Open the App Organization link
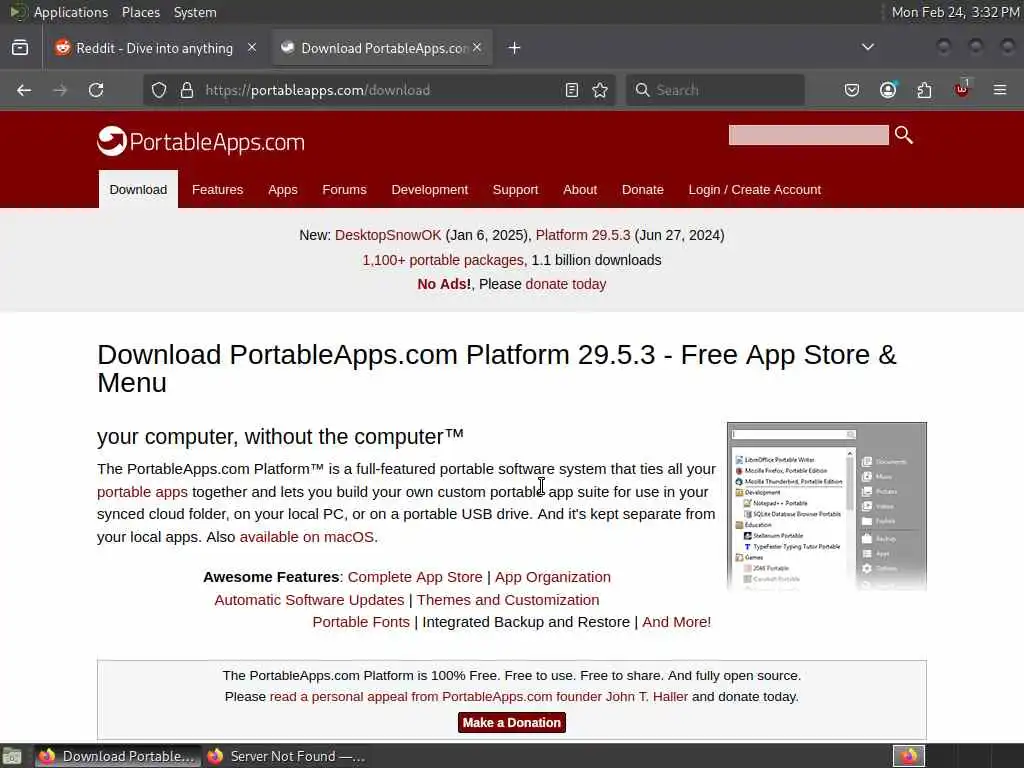This screenshot has height=768, width=1024. click(552, 577)
